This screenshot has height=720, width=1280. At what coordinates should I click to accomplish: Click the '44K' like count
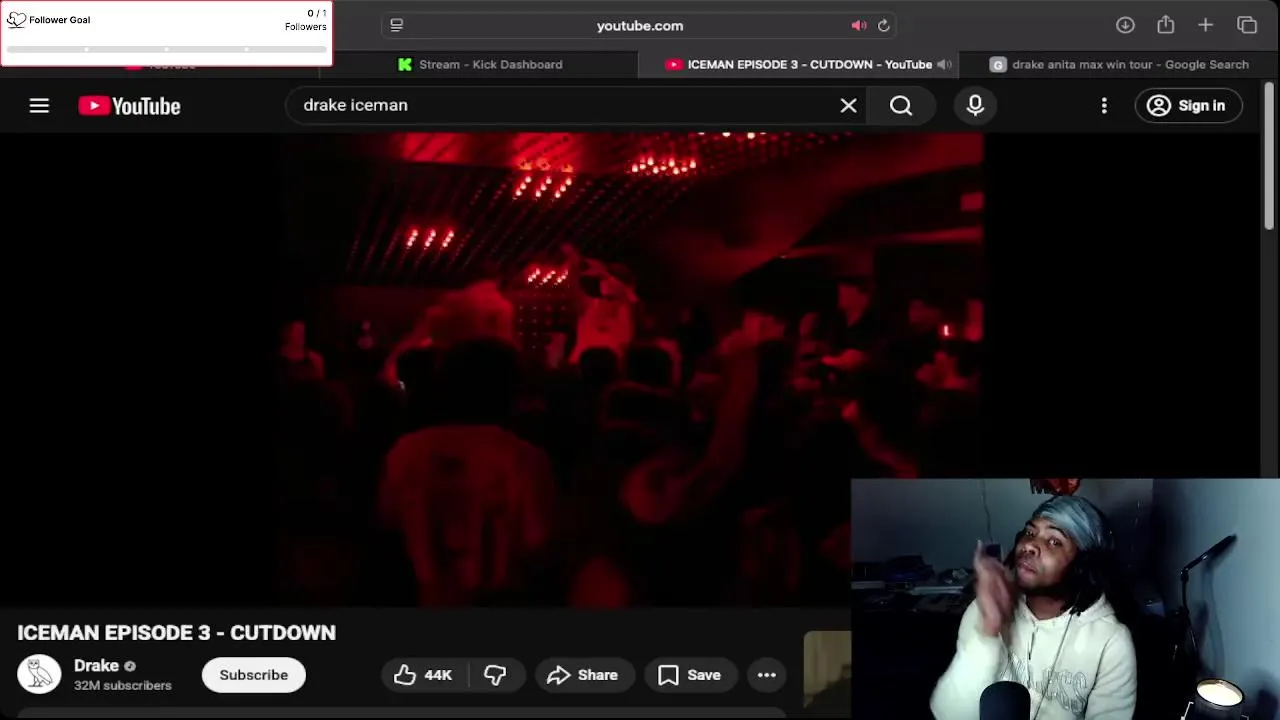pyautogui.click(x=438, y=675)
